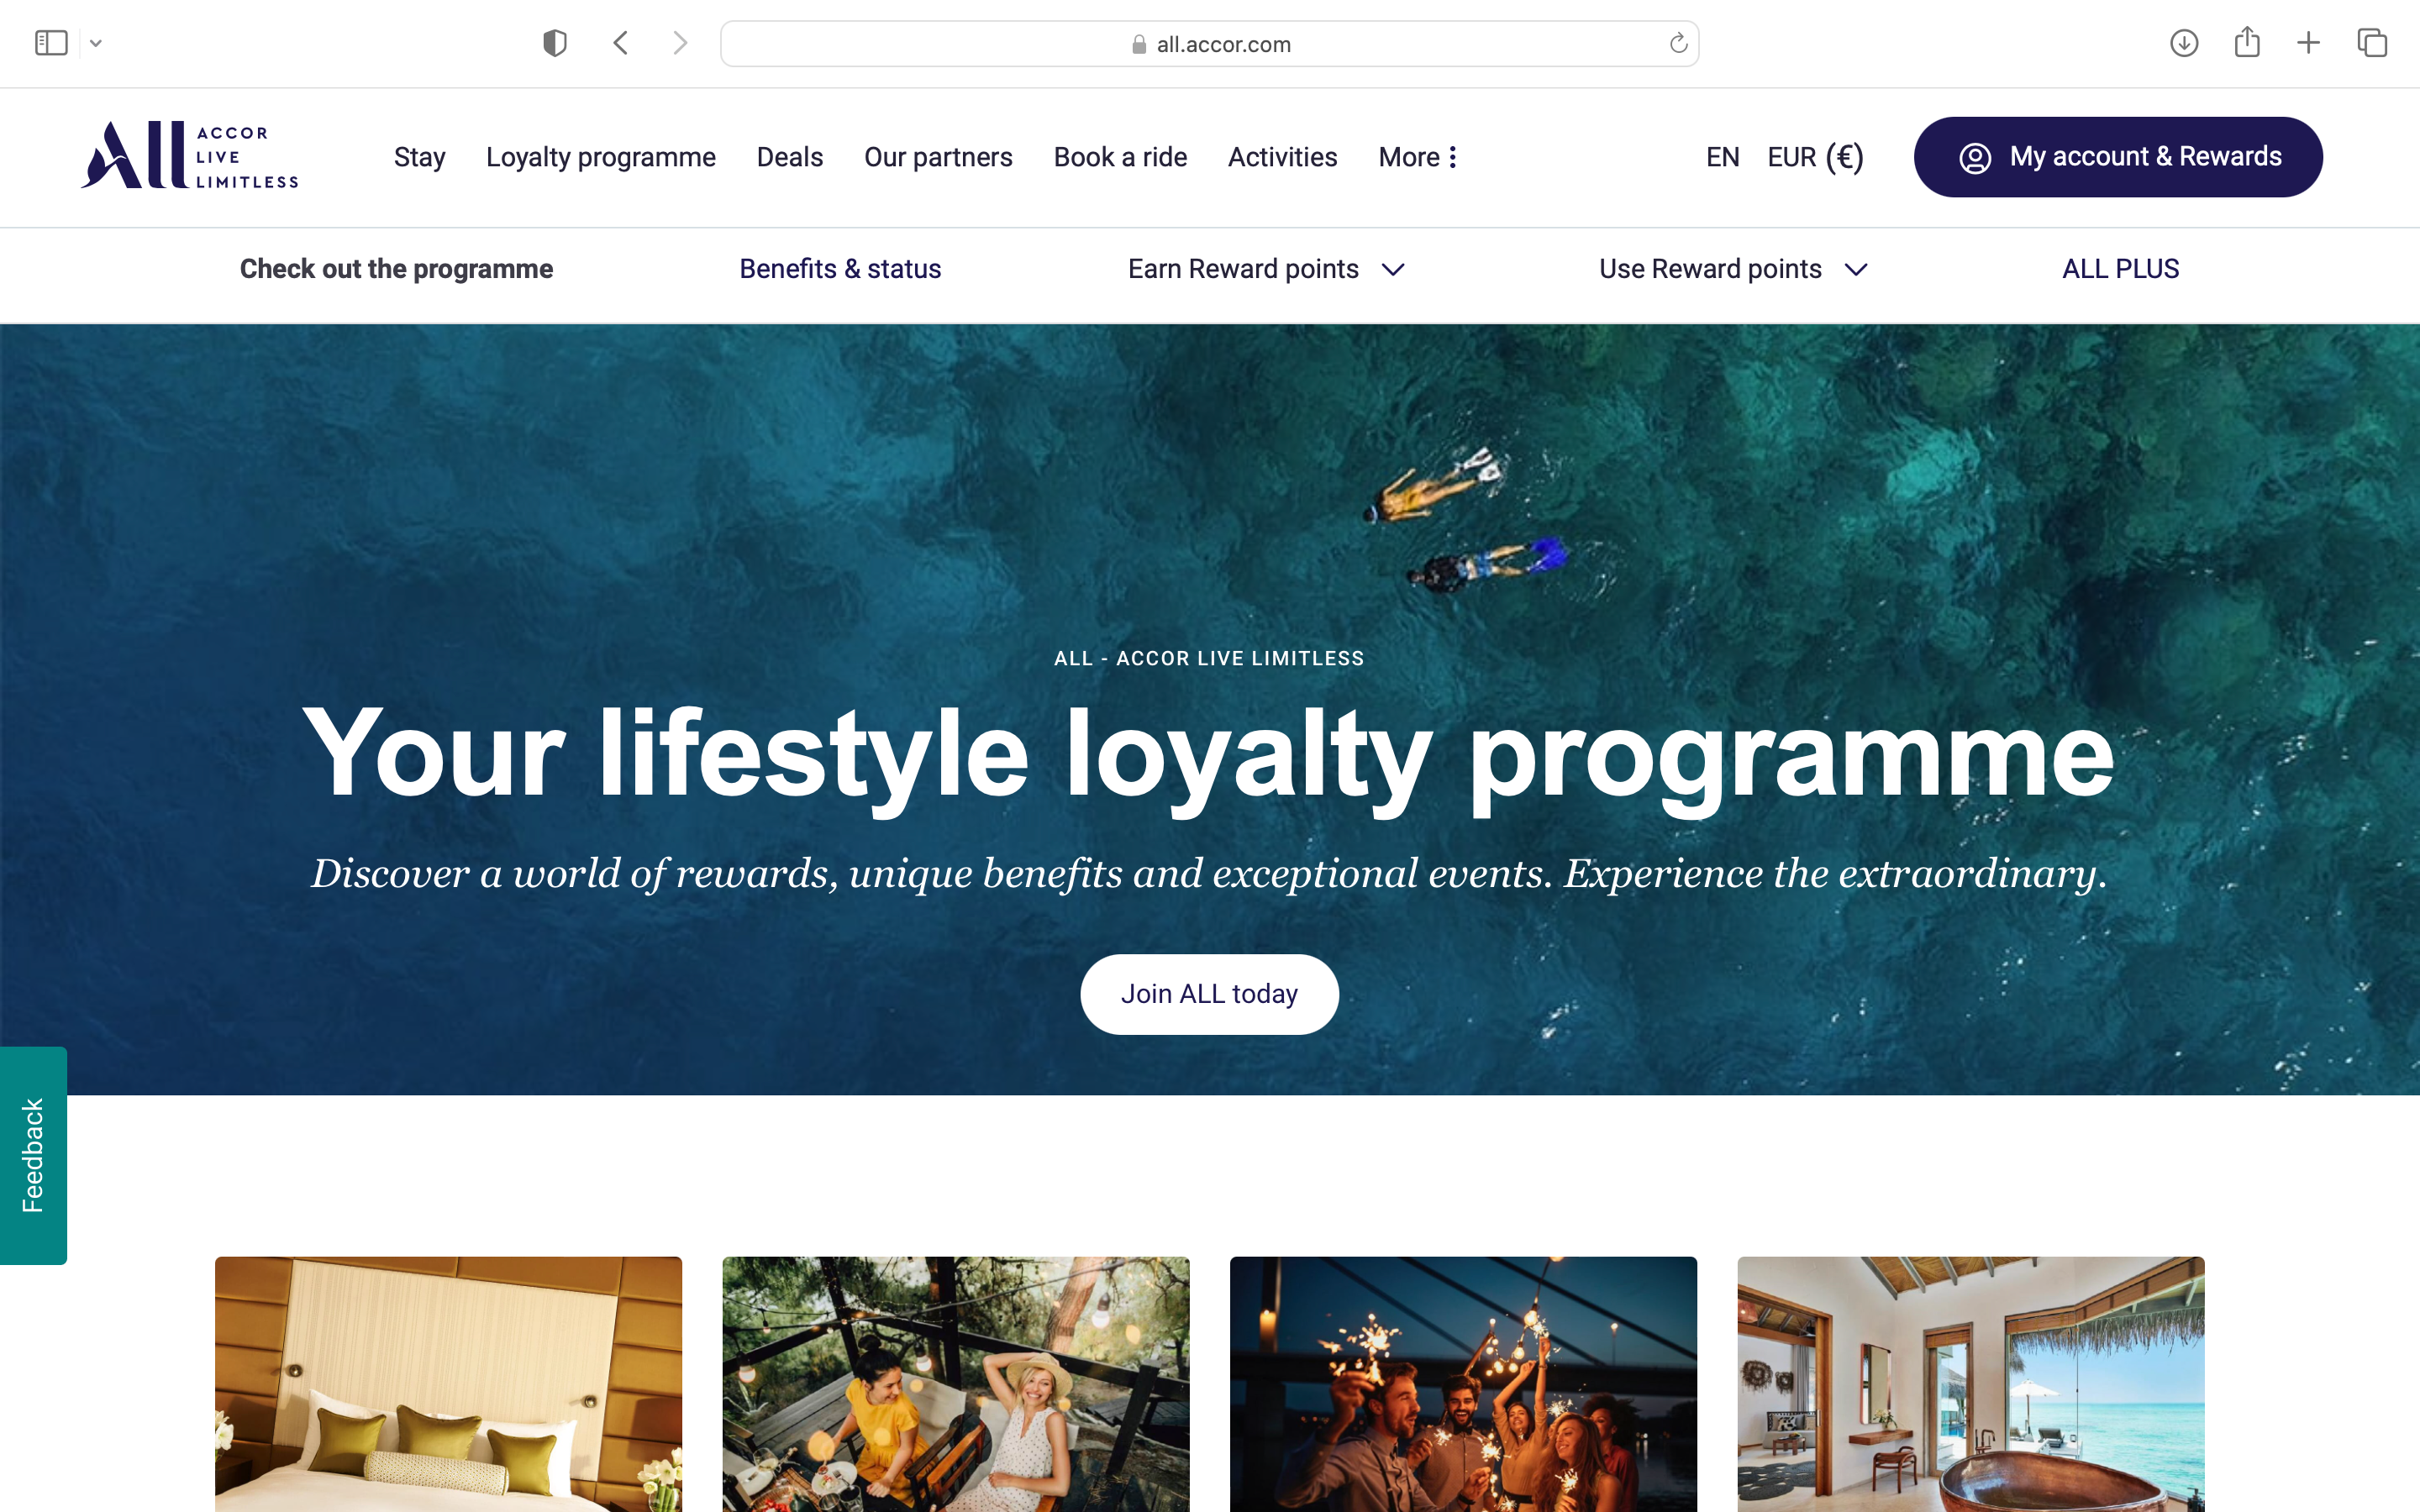Viewport: 2420px width, 1512px height.
Task: Open My account & Rewards button
Action: [x=2118, y=157]
